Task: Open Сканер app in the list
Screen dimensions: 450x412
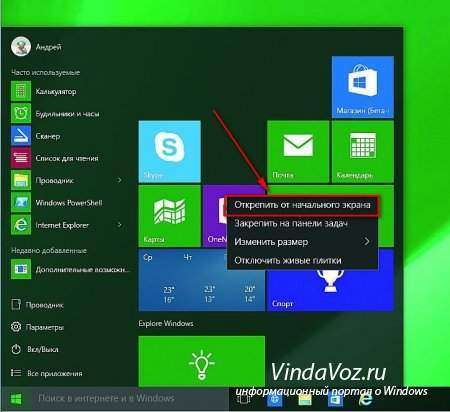Action: [67, 136]
